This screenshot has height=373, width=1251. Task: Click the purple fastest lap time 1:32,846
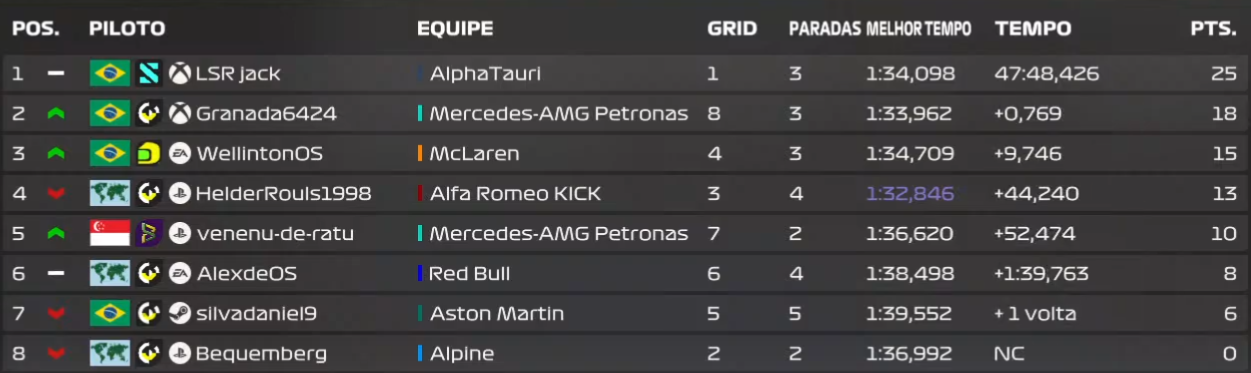[x=910, y=193]
